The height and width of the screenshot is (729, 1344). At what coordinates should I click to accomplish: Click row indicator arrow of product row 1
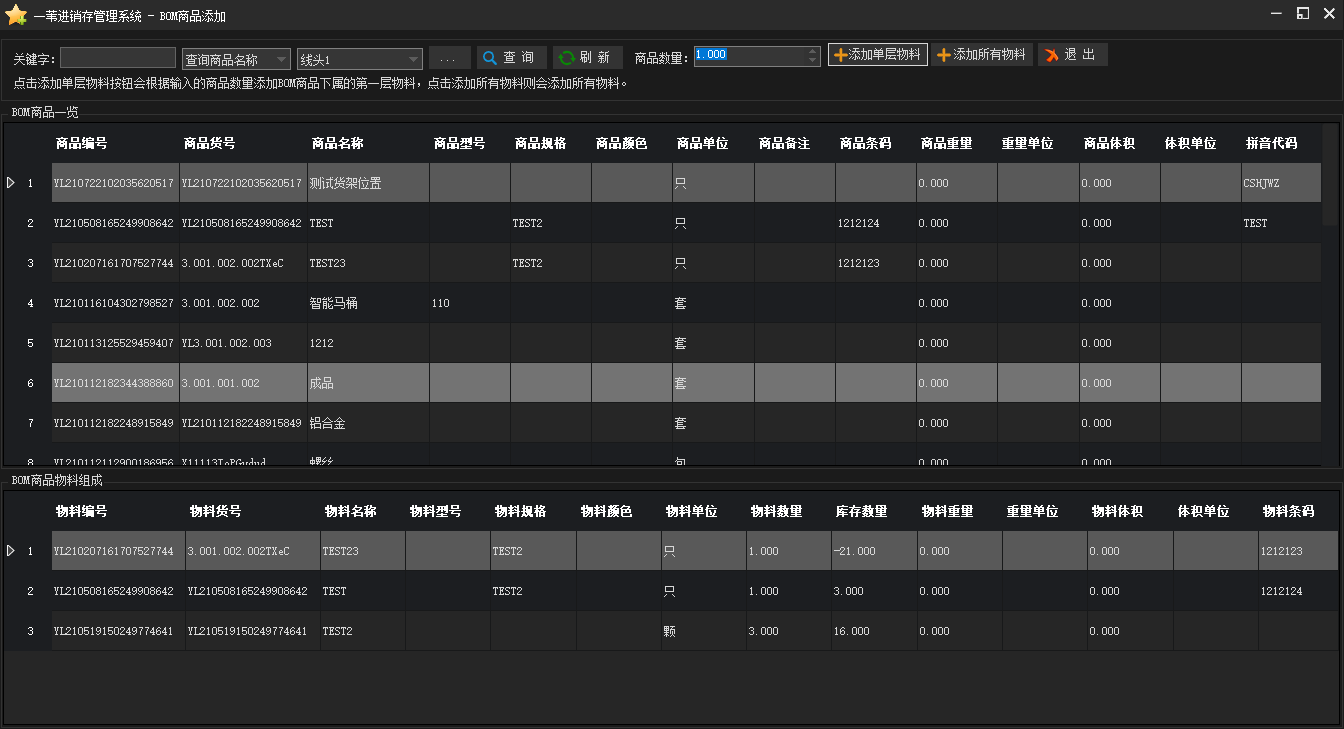(11, 183)
